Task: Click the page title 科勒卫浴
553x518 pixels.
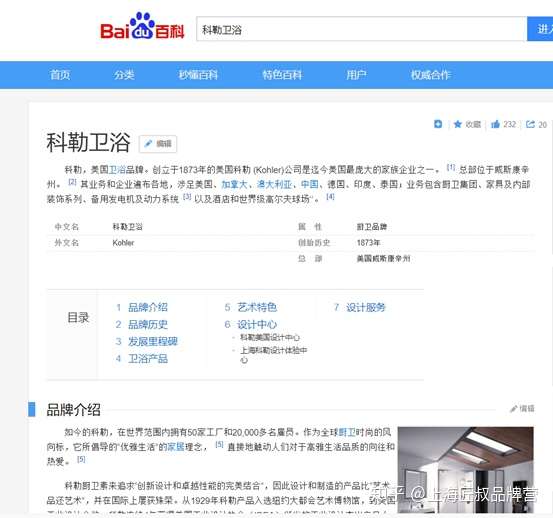Action: pos(88,142)
